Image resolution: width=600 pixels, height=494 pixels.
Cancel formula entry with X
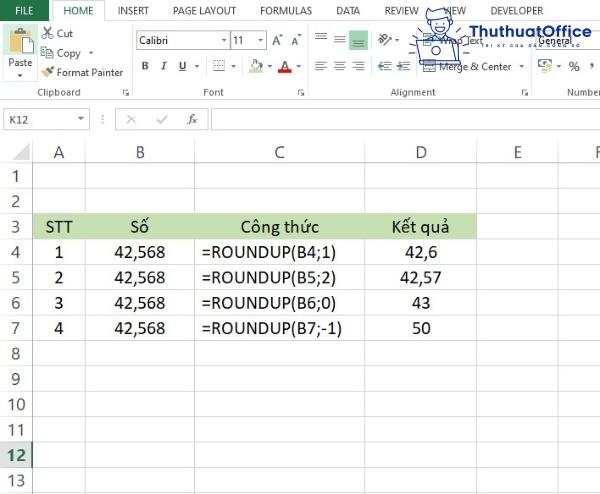coord(131,119)
